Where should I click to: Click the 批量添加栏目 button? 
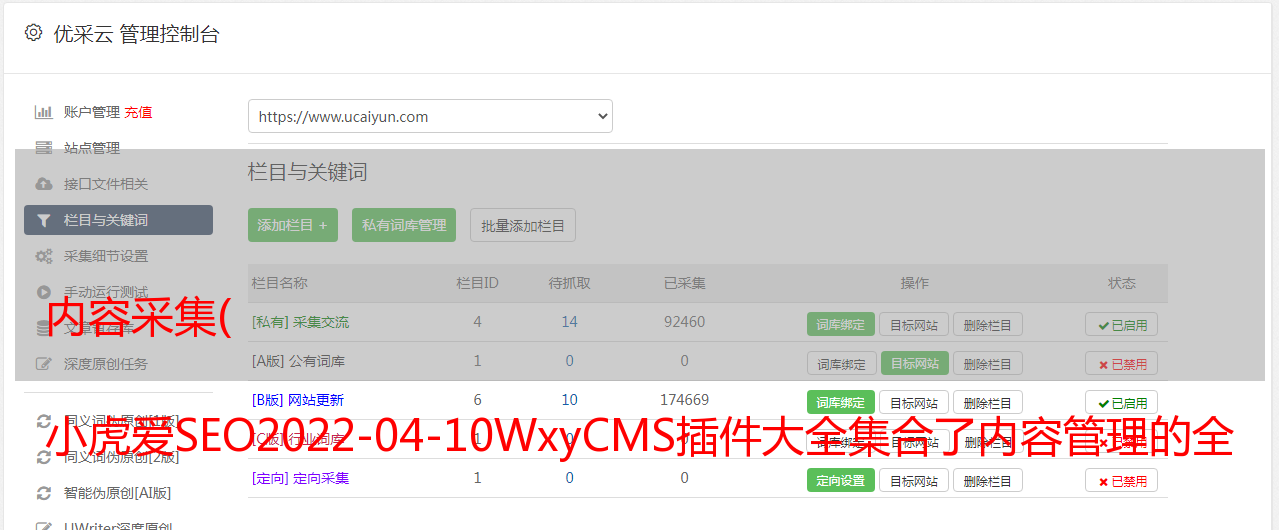(523, 225)
